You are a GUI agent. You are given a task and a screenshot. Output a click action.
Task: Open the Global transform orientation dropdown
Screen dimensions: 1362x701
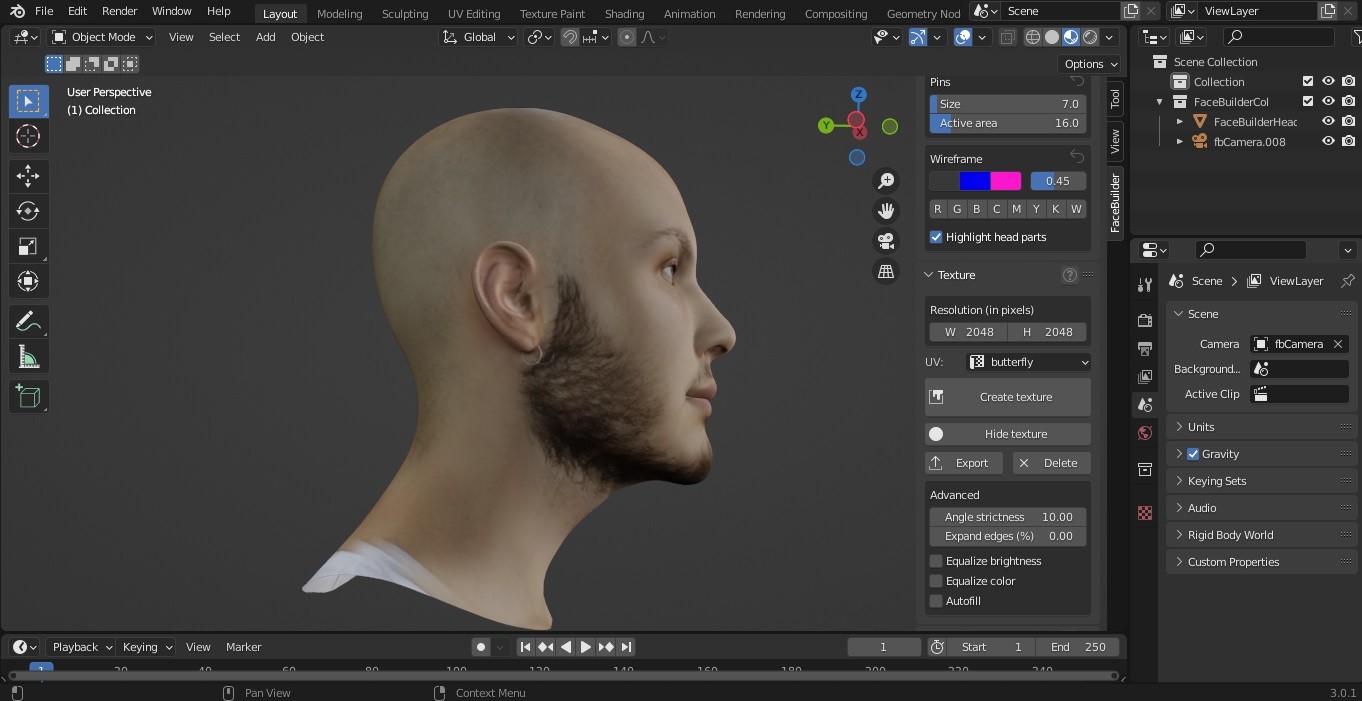coord(479,37)
